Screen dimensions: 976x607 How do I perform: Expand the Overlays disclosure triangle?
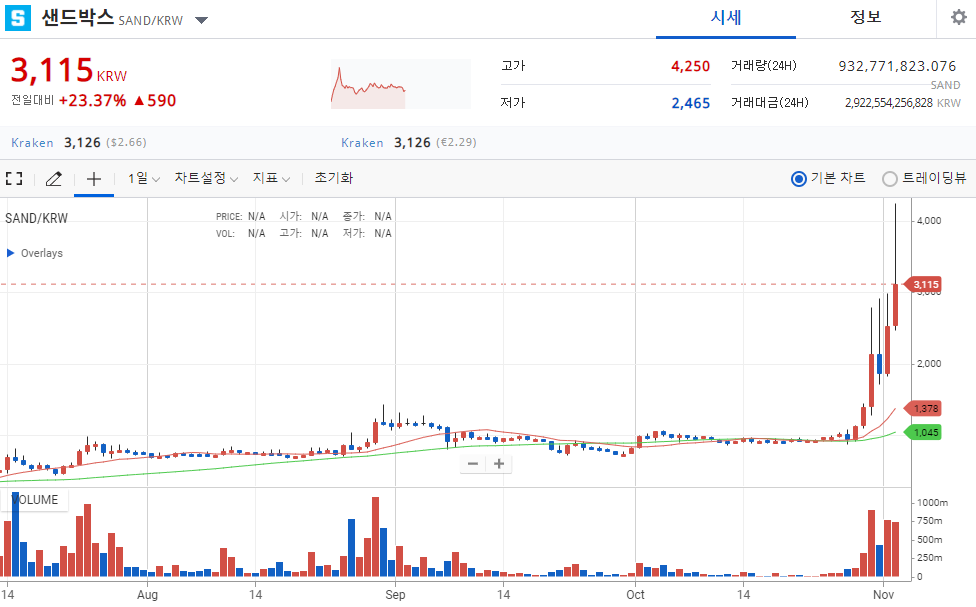point(11,253)
